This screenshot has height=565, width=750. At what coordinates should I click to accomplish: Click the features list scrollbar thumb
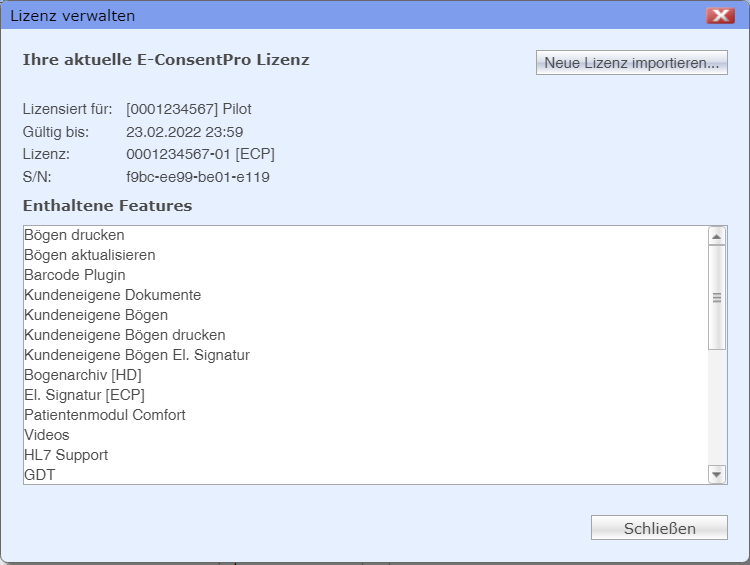click(x=717, y=298)
